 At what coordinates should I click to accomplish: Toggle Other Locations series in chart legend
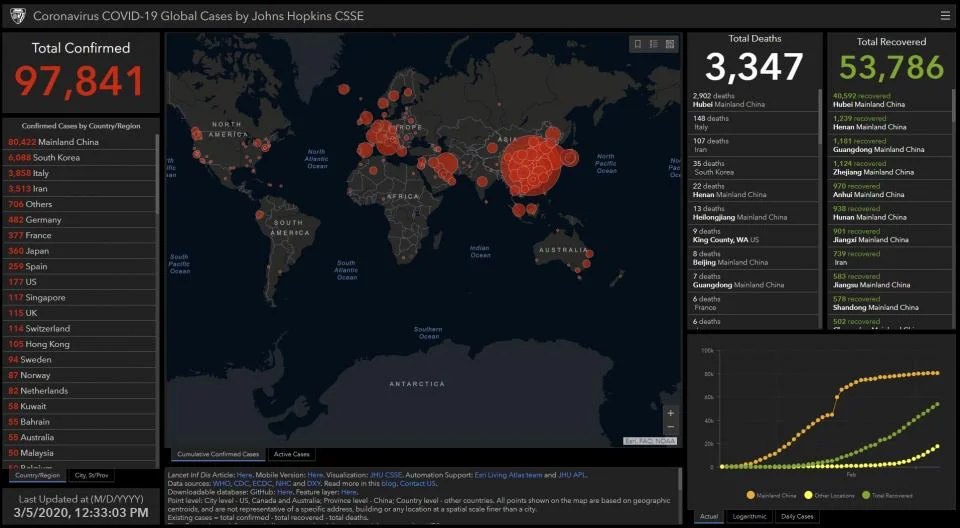coord(829,496)
